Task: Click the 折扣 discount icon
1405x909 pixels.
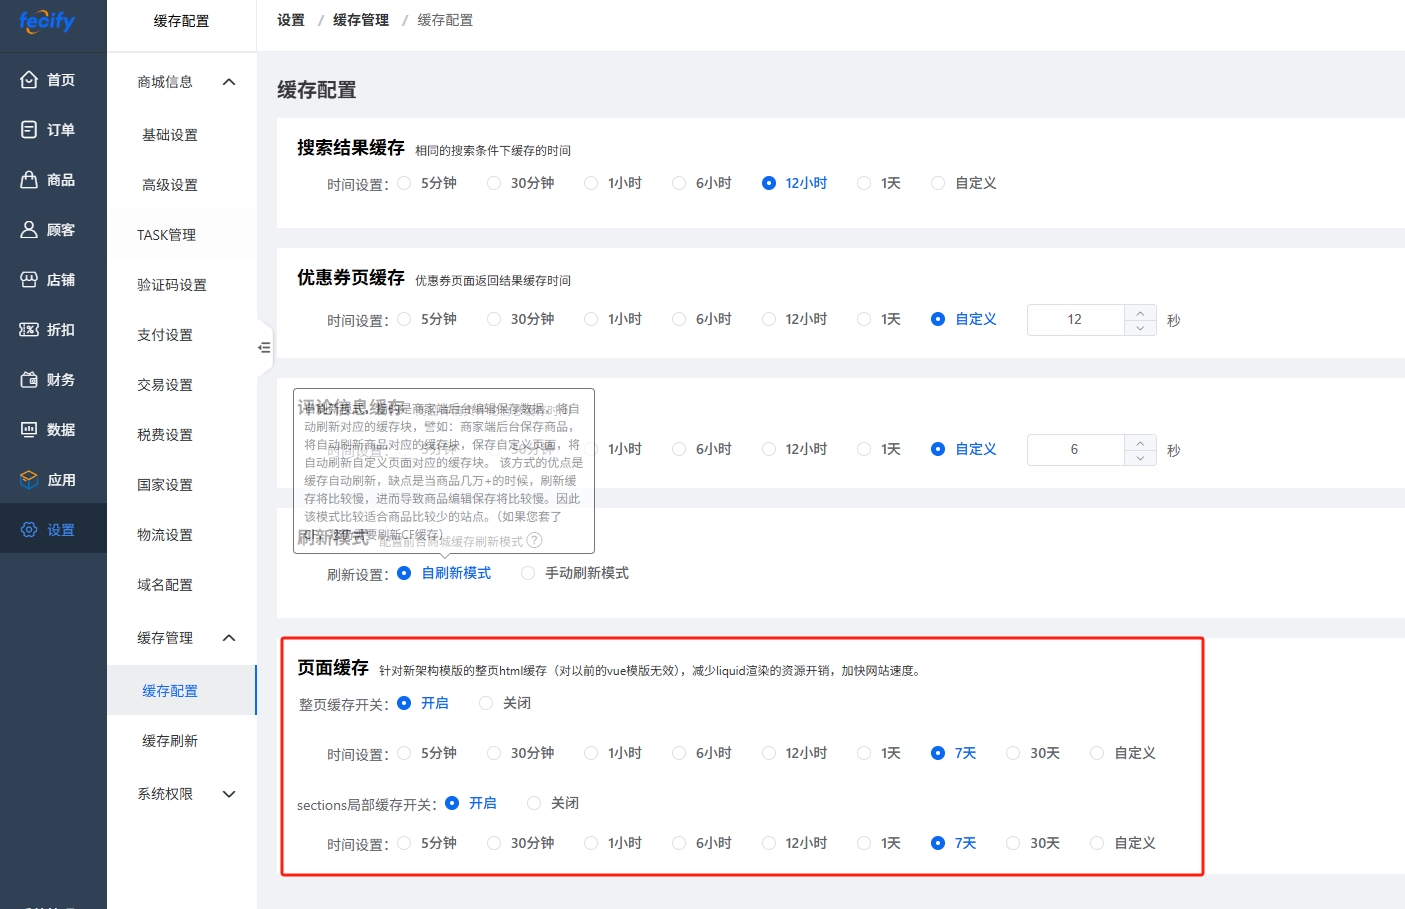Action: [x=29, y=330]
